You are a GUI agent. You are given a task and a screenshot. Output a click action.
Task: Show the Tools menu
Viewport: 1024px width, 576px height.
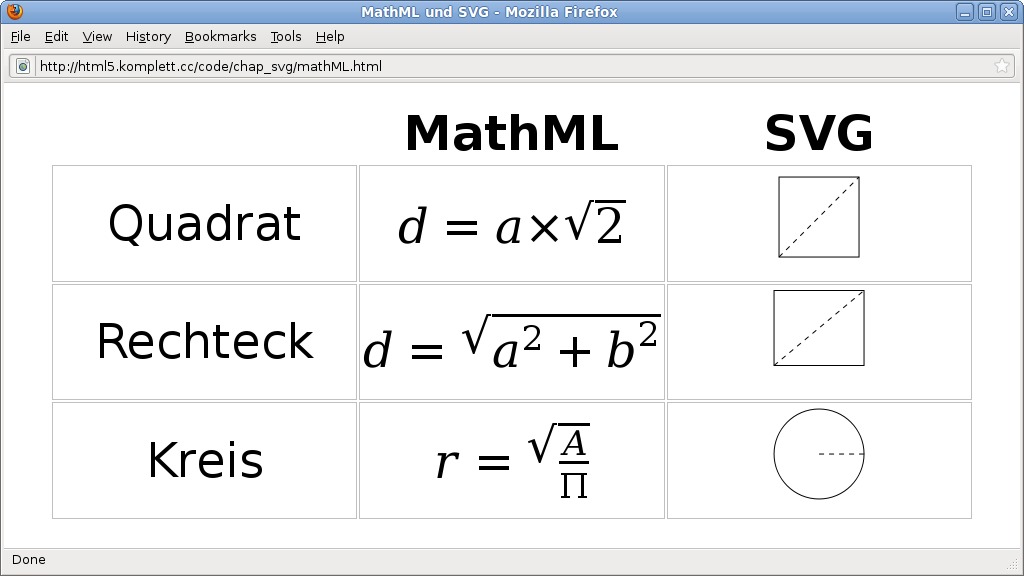coord(285,37)
